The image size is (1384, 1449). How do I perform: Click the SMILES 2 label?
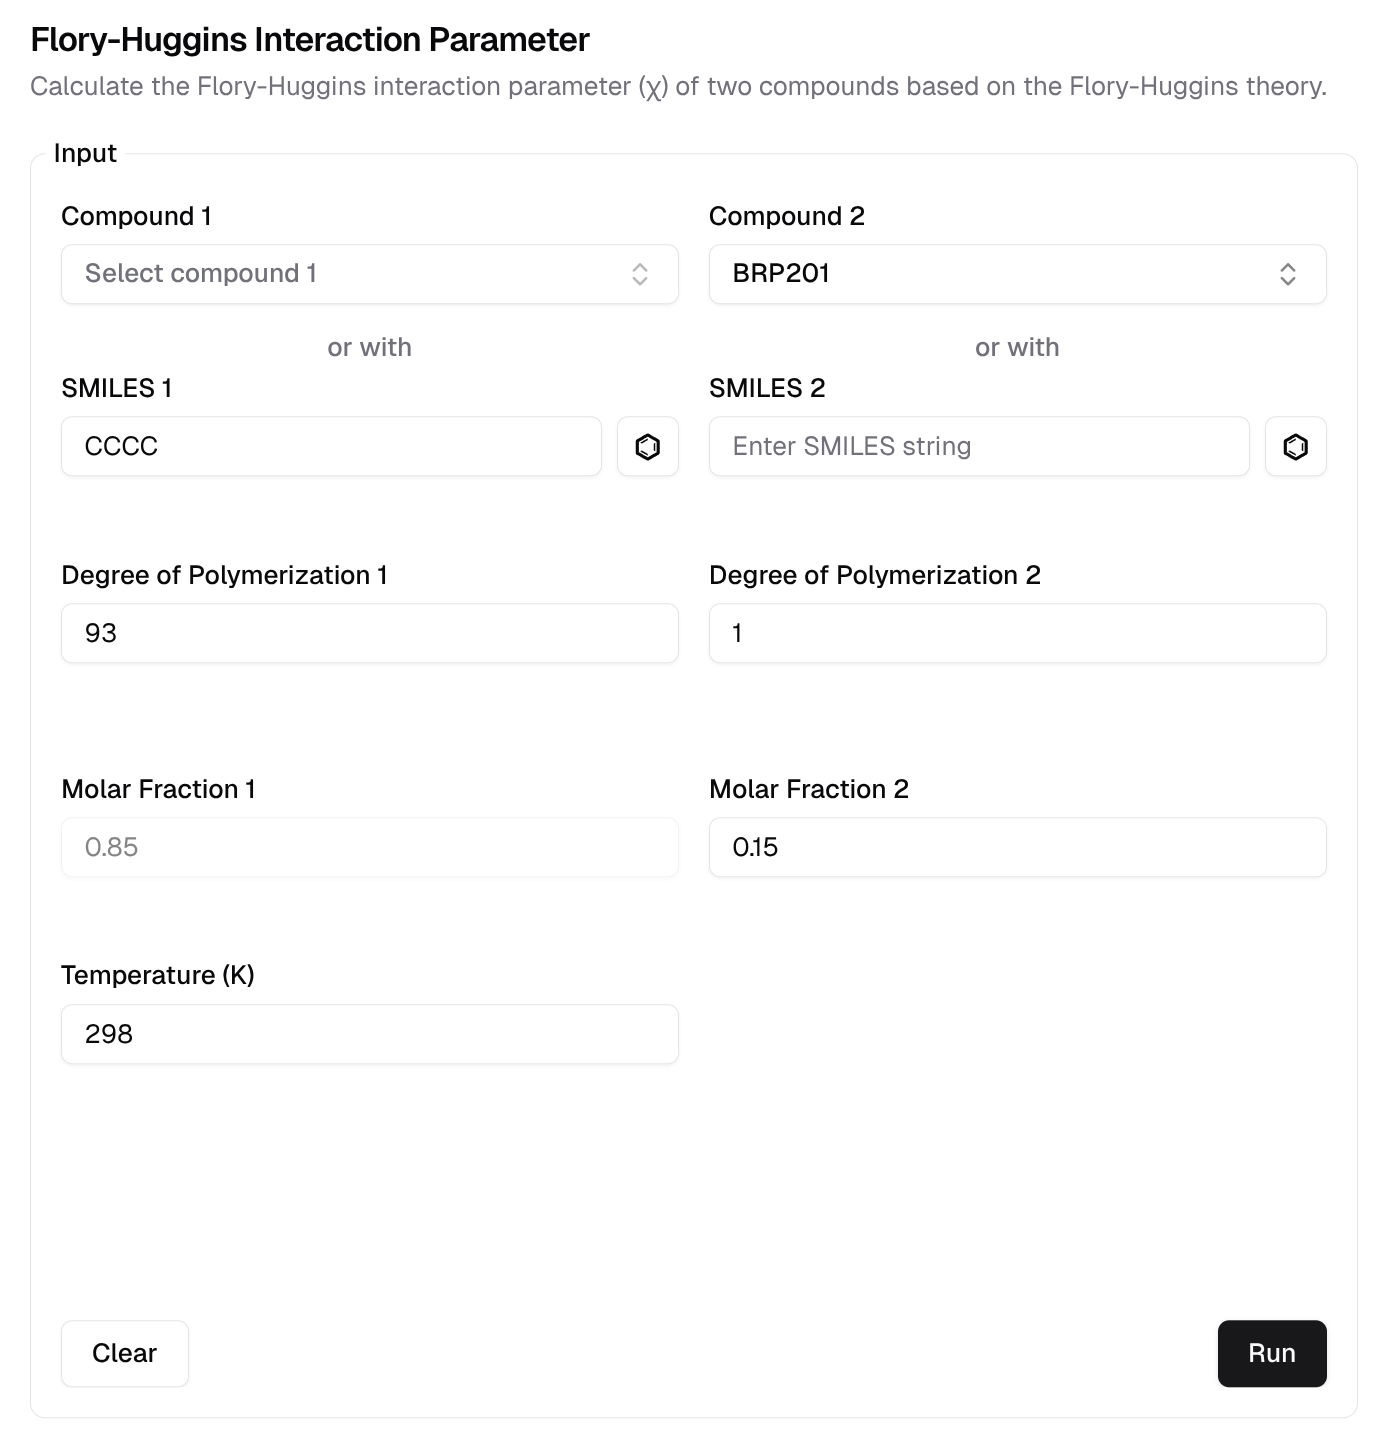click(766, 388)
